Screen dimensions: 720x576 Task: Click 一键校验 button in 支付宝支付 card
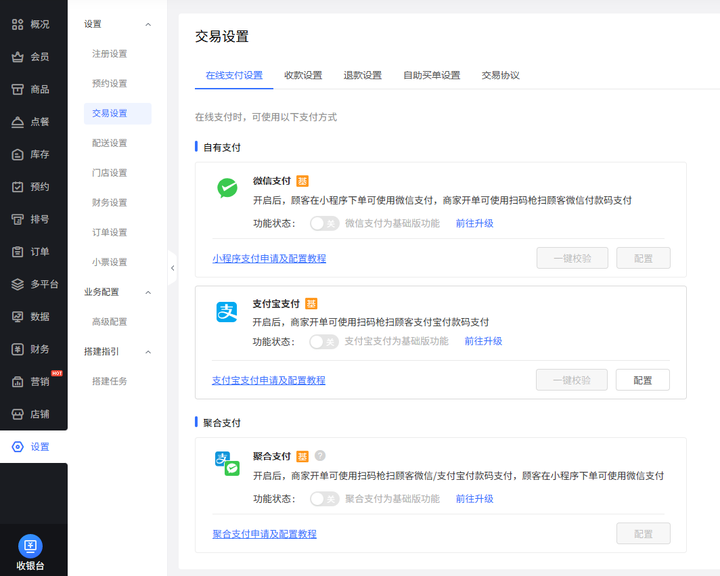[x=572, y=380]
